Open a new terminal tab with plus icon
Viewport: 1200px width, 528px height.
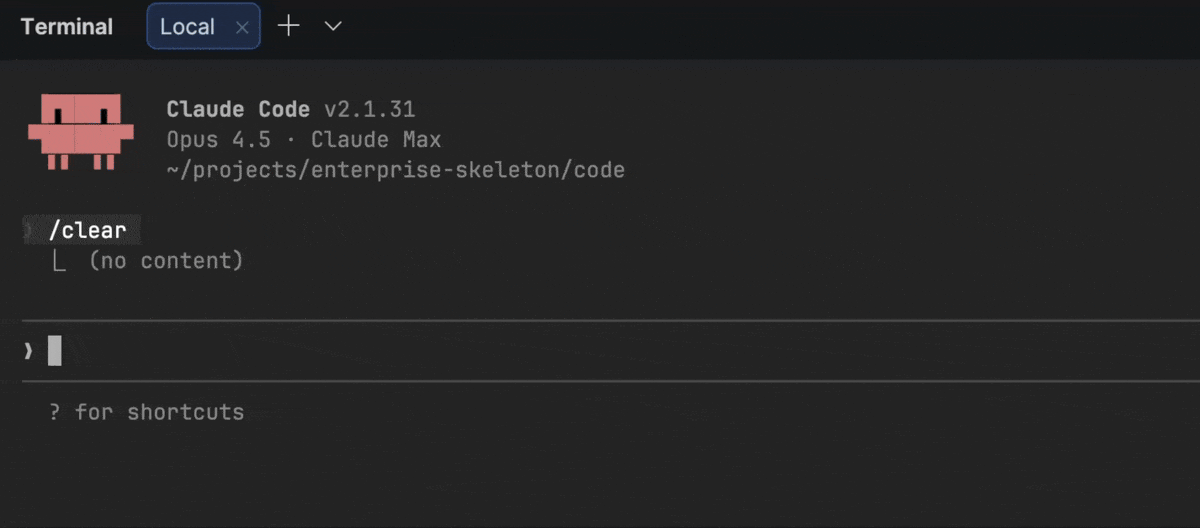click(x=288, y=27)
